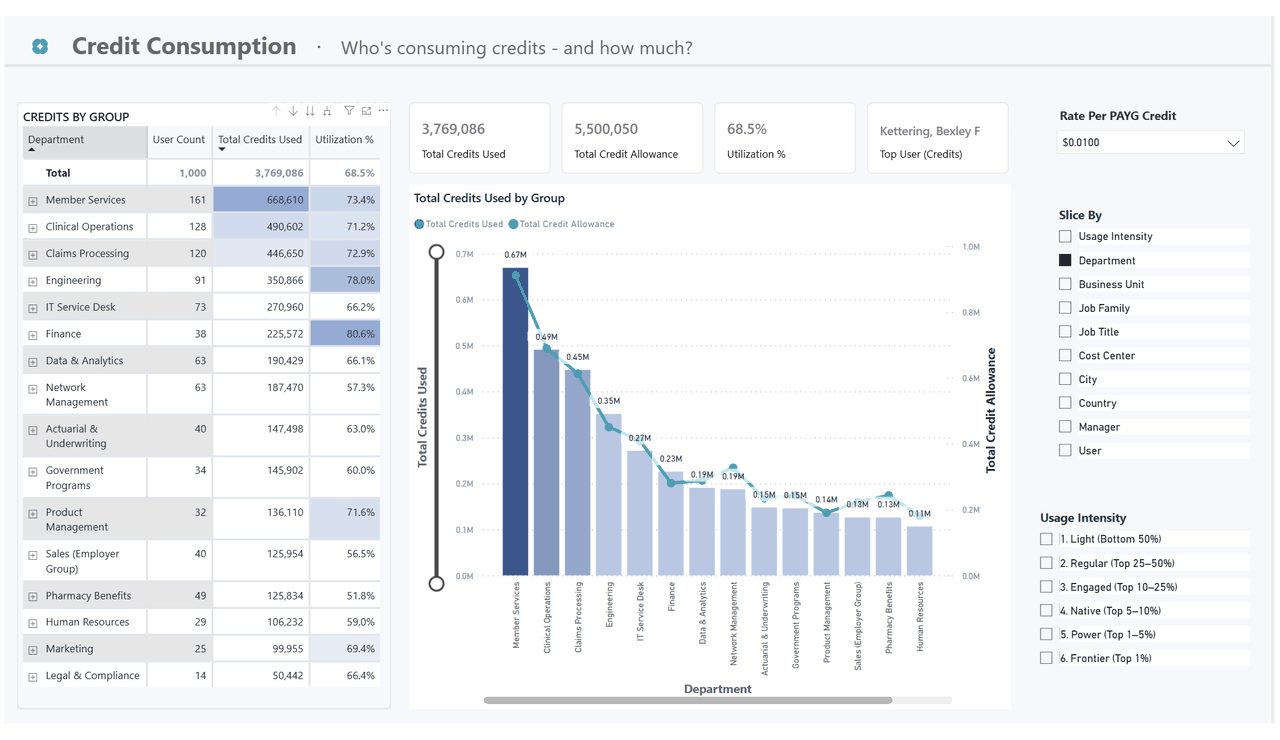Uncheck Department in Slice By

(x=1065, y=260)
